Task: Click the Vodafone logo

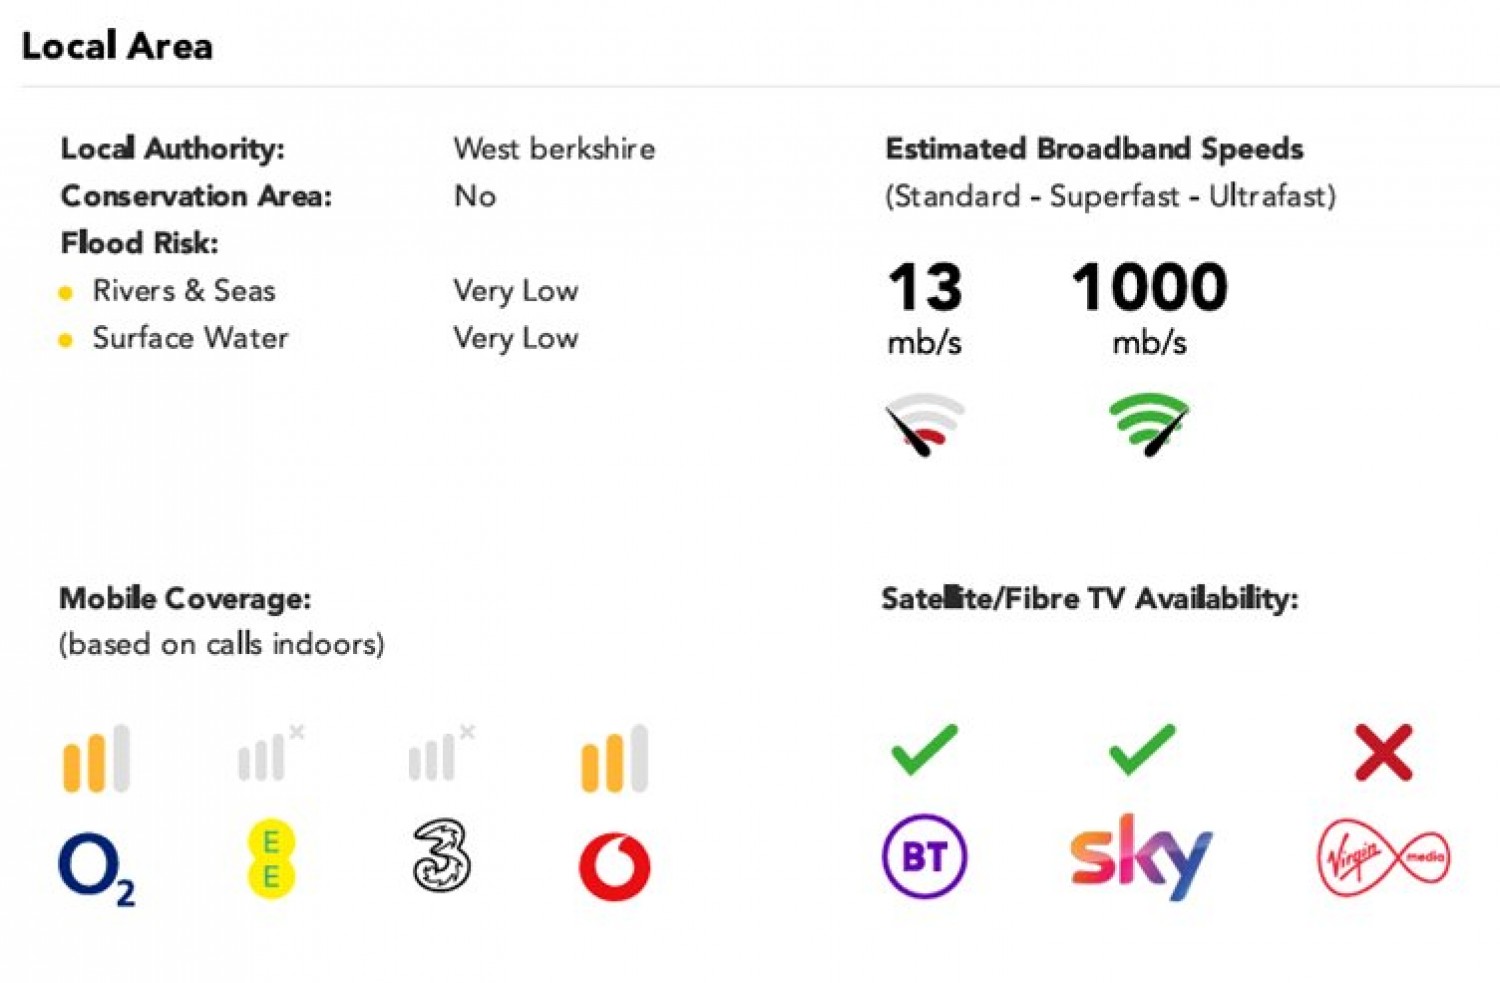Action: tap(614, 866)
